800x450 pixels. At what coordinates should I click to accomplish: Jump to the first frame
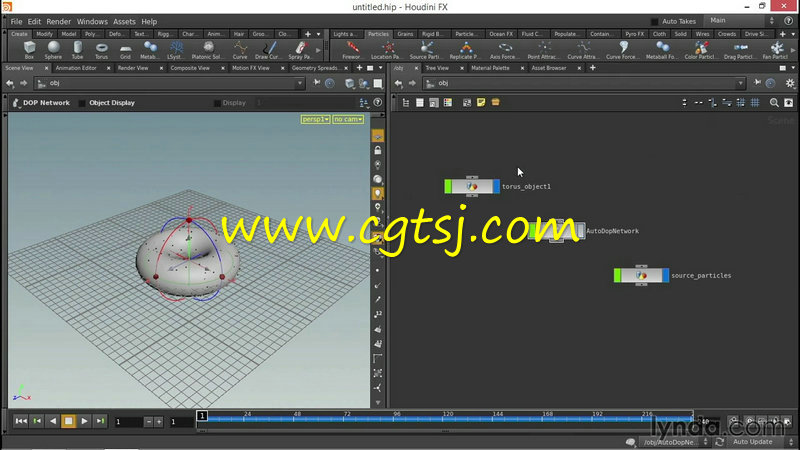click(x=21, y=421)
